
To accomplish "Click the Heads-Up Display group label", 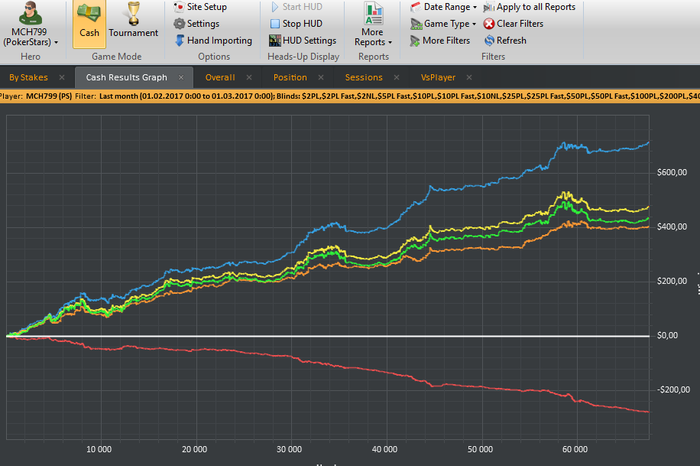I will 303,57.
